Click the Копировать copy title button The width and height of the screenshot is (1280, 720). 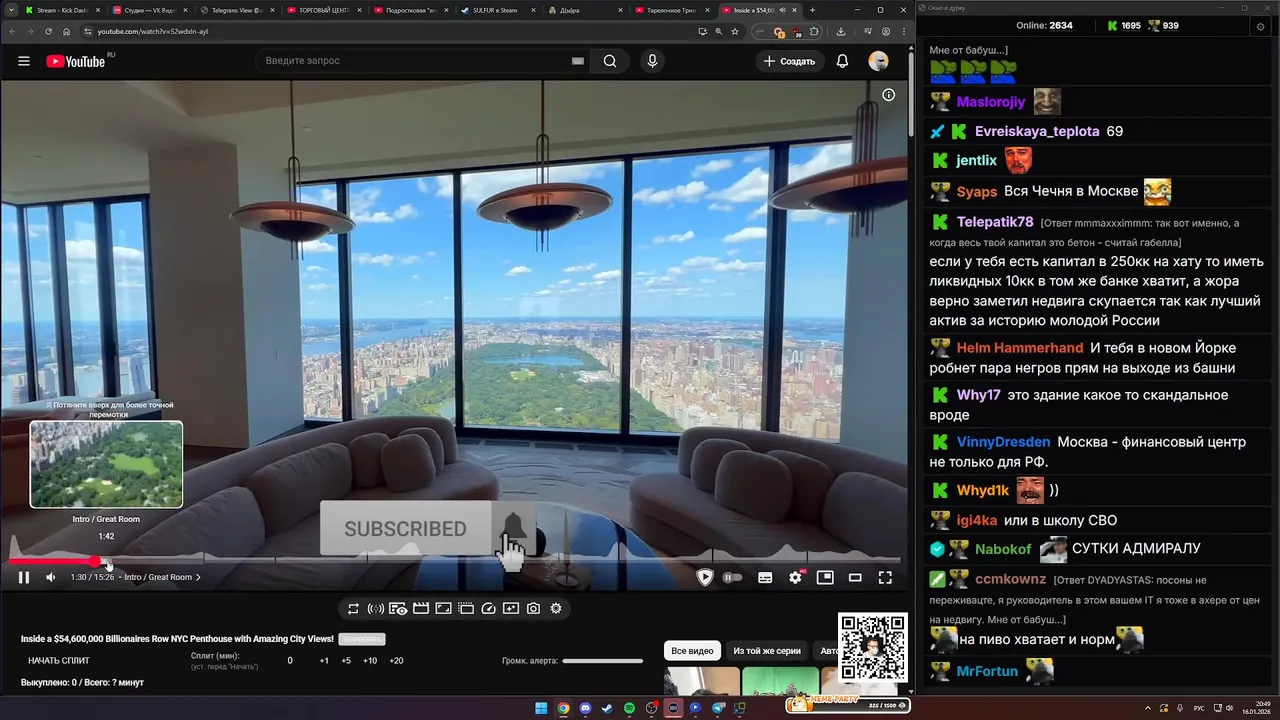361,639
